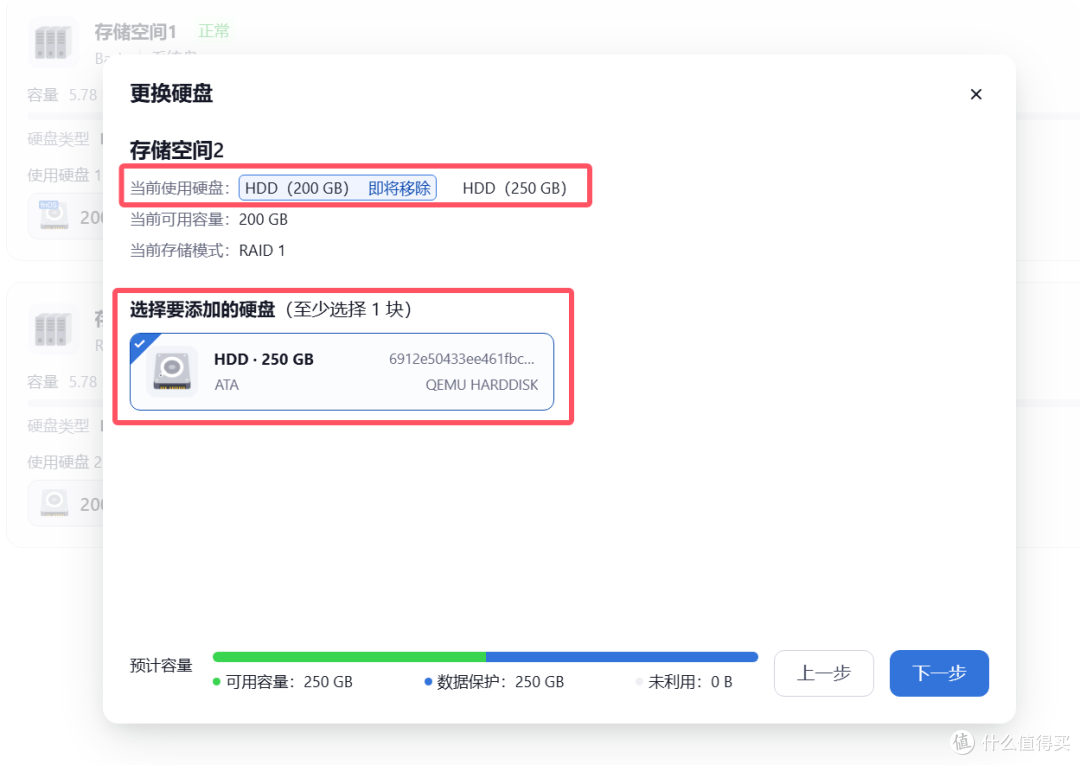Viewport: 1080px width, 765px height.
Task: Click the NAS icon on 存储空间1 card
Action: pos(51,42)
